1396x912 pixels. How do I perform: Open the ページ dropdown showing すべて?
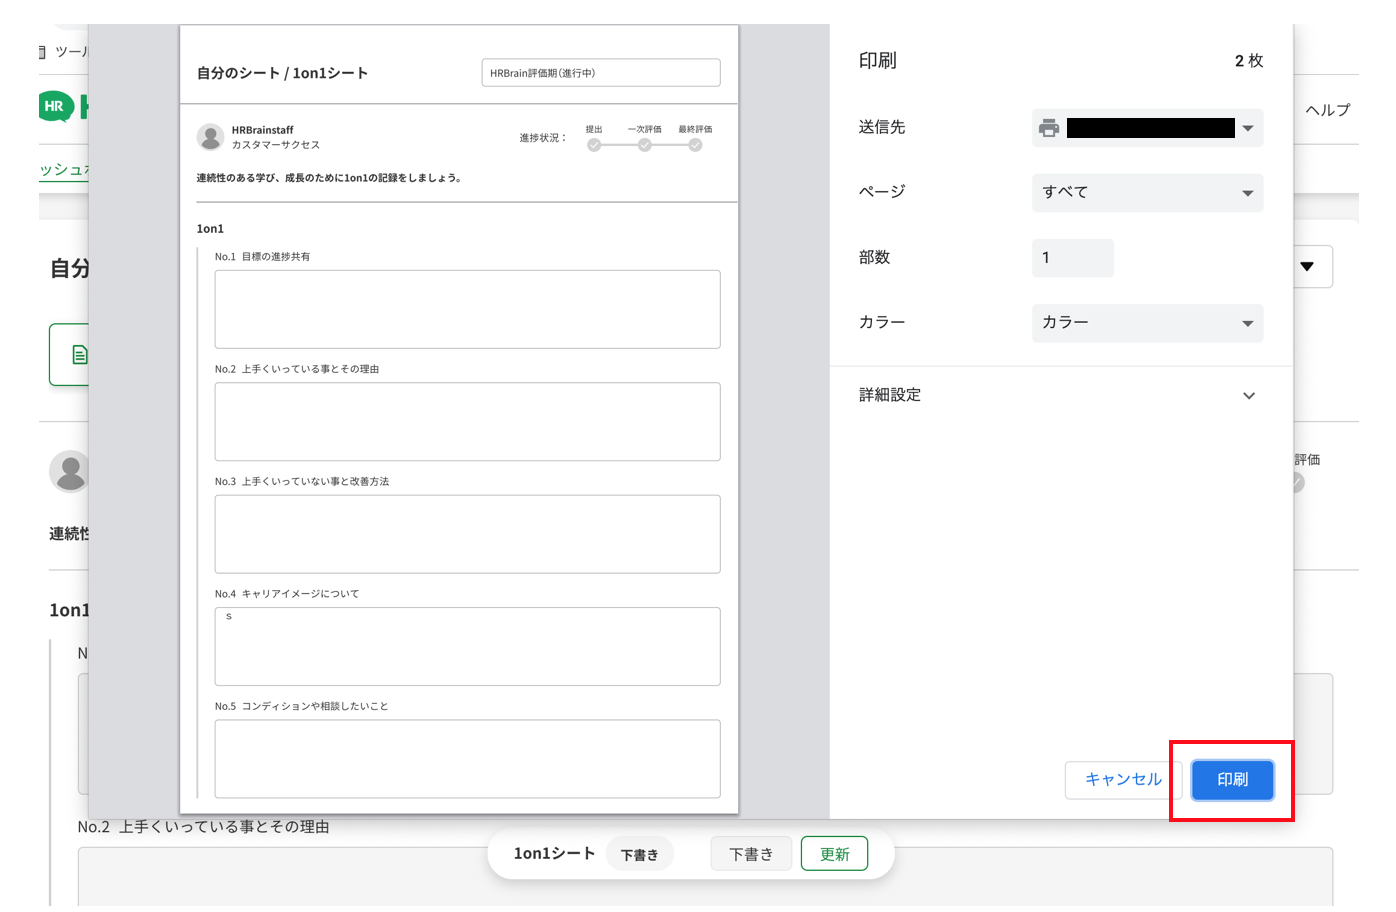pos(1147,193)
